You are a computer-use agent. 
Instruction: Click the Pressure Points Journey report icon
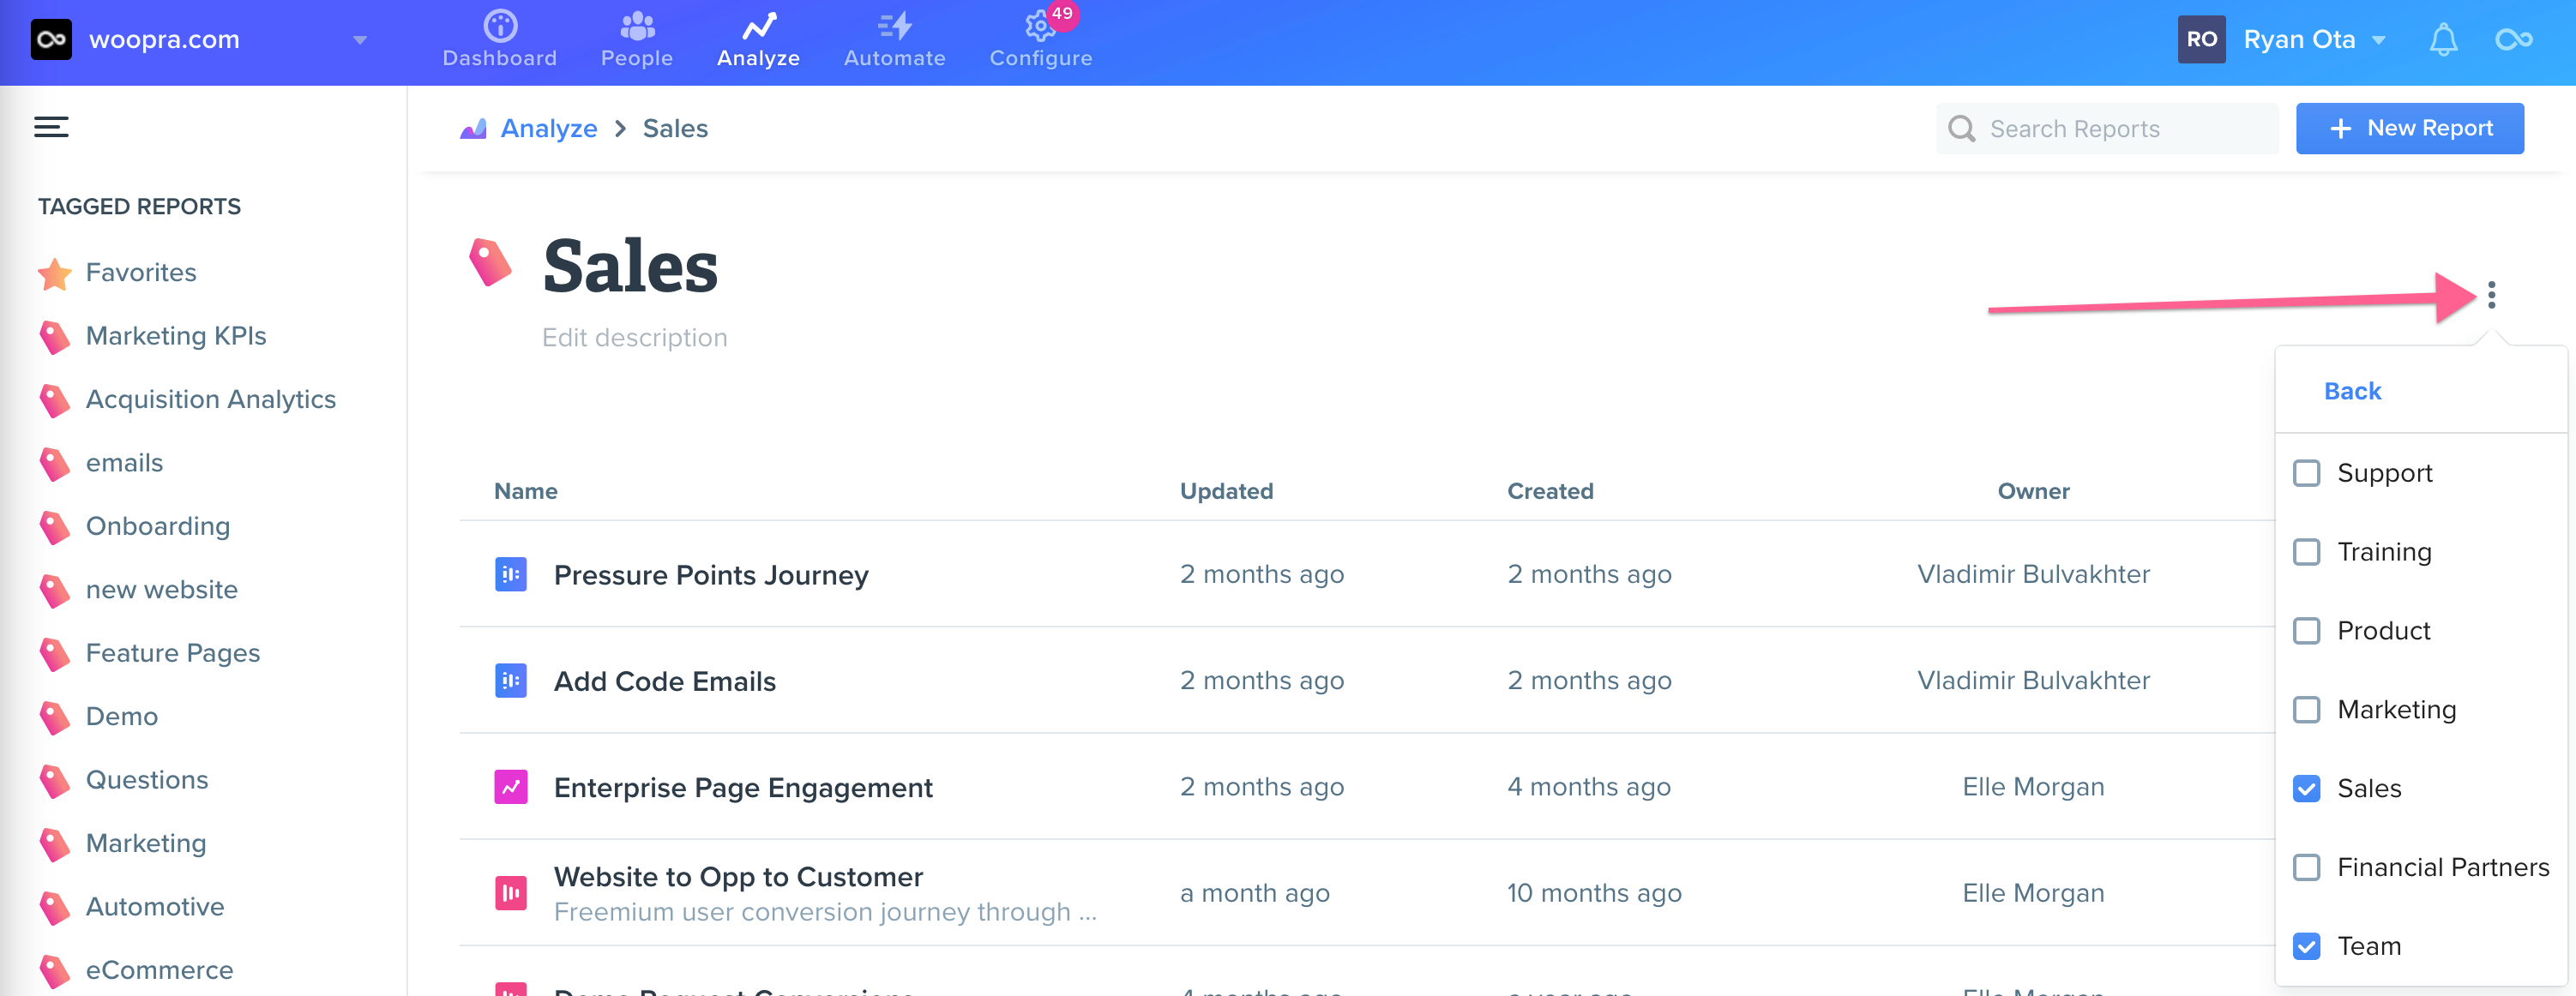point(511,575)
